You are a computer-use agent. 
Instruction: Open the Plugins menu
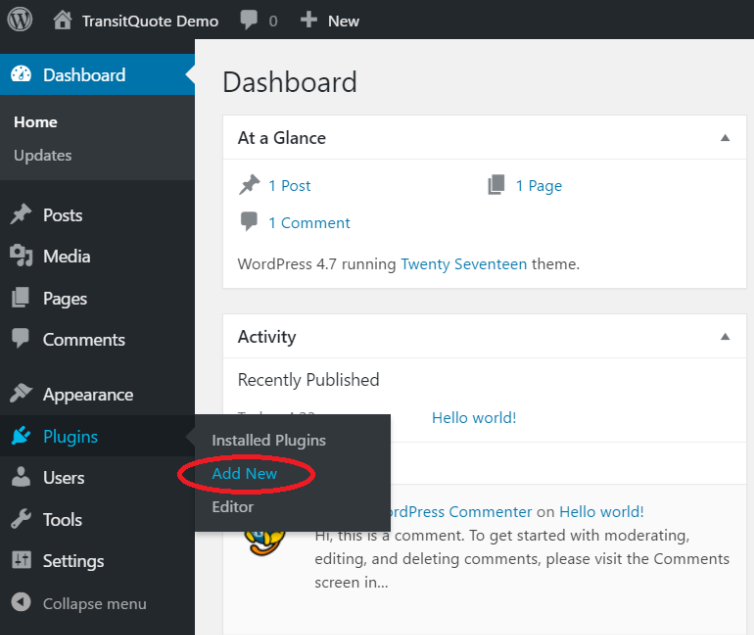pyautogui.click(x=97, y=436)
